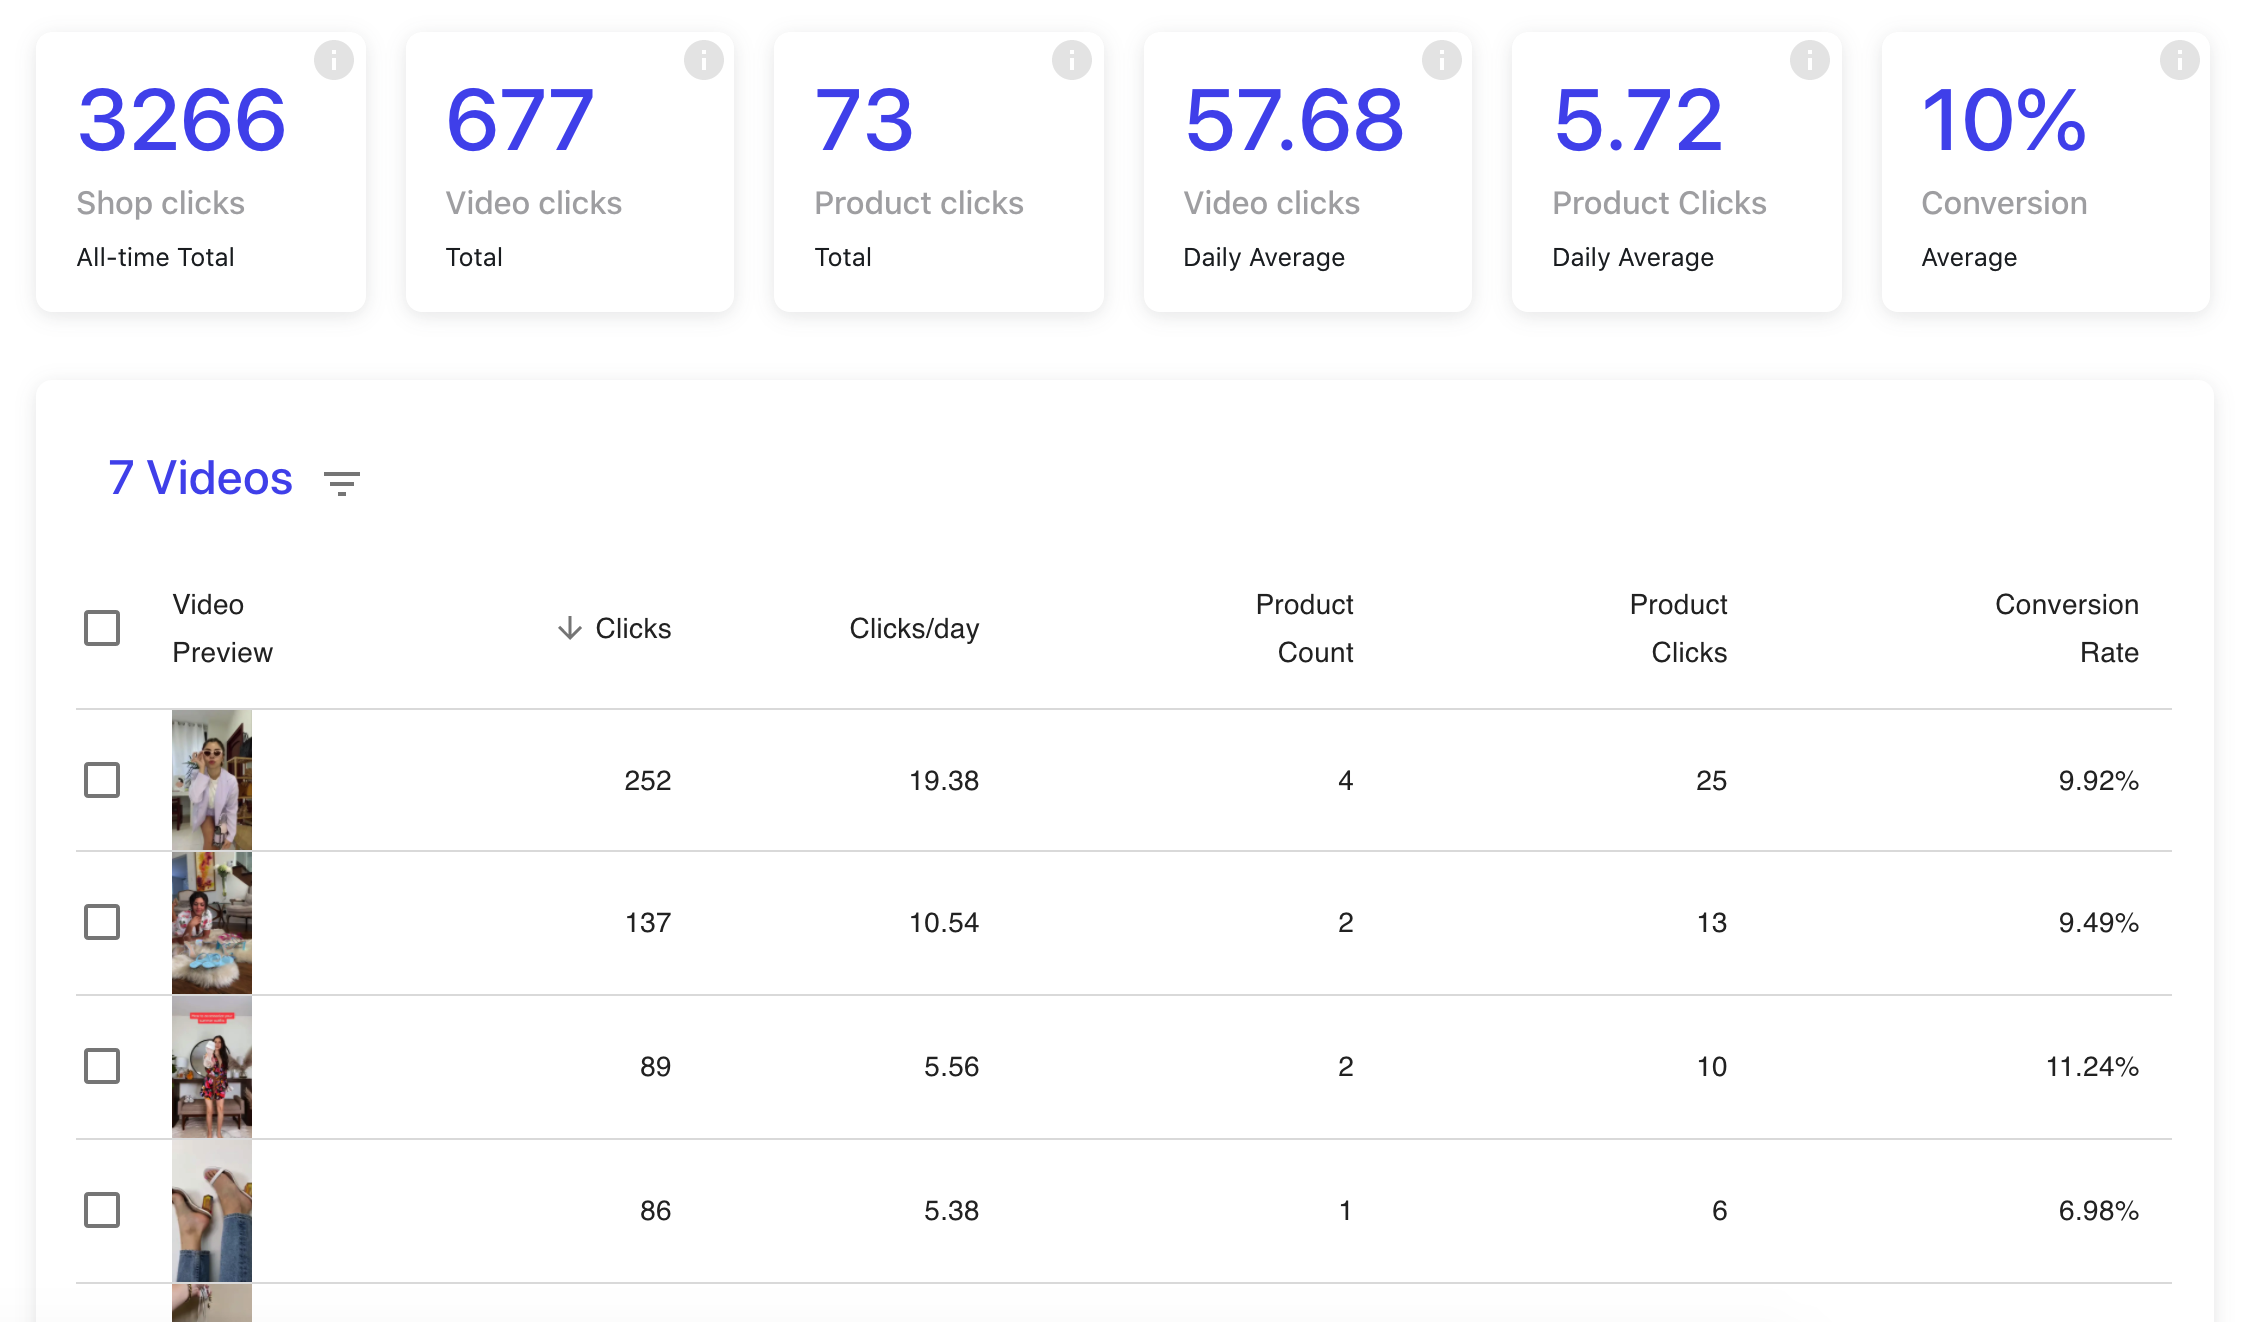Click the Product Clicks column header
The height and width of the screenshot is (1322, 2260).
point(1679,628)
